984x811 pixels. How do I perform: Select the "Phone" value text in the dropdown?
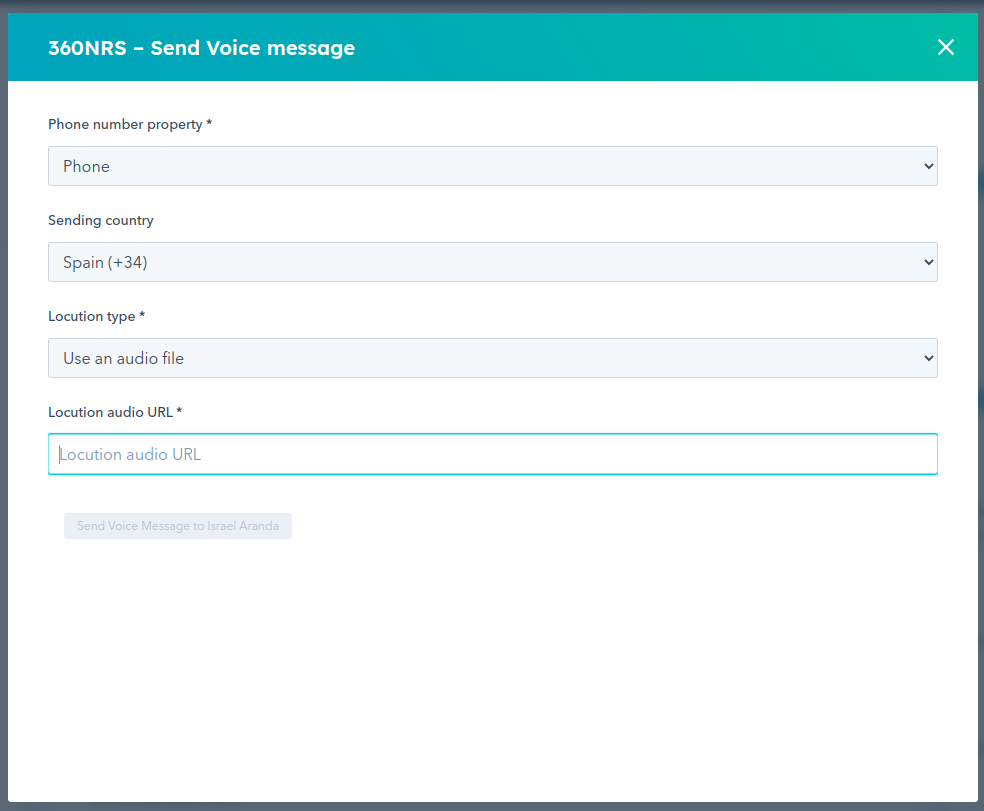click(86, 166)
